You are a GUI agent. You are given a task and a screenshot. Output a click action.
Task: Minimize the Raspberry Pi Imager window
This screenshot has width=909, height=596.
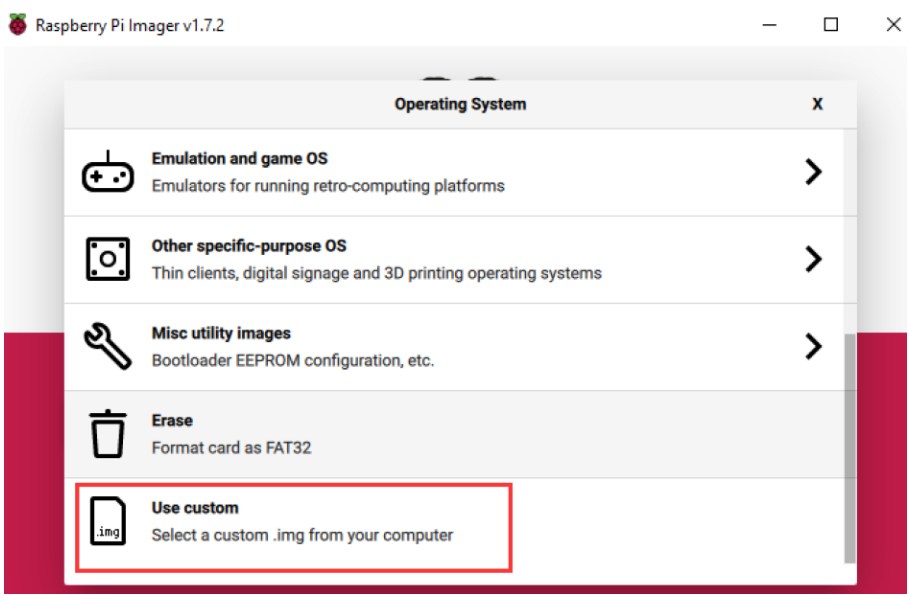pyautogui.click(x=769, y=25)
